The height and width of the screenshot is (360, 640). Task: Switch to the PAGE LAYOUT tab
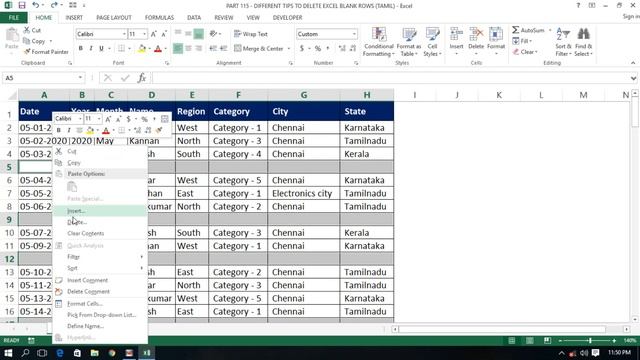pyautogui.click(x=114, y=18)
